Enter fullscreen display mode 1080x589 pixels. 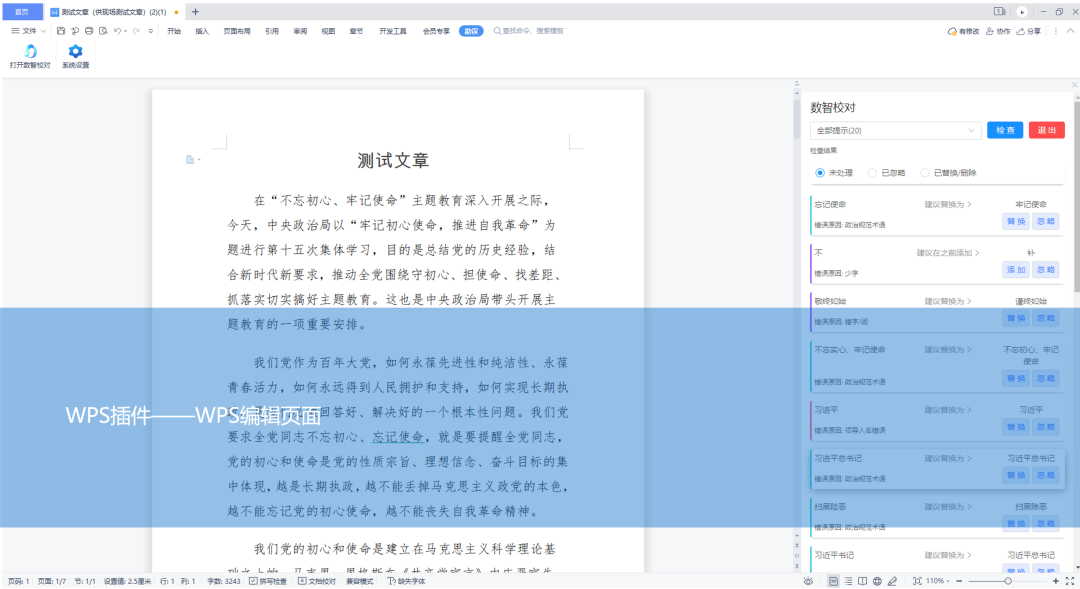(x=1070, y=581)
